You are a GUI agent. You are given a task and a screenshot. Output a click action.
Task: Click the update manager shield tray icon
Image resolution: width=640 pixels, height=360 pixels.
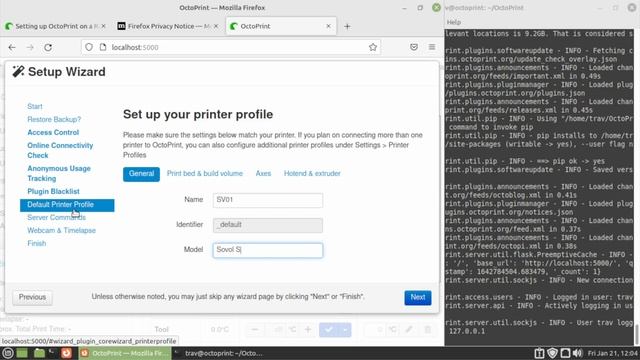(552, 353)
